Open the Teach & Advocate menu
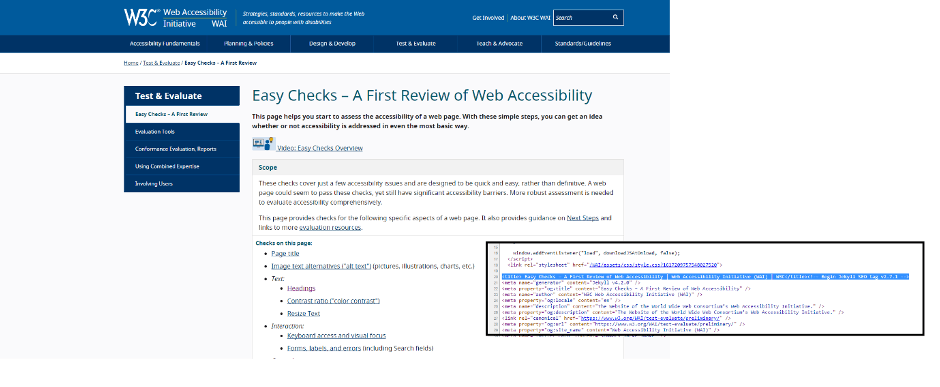 pyautogui.click(x=499, y=44)
